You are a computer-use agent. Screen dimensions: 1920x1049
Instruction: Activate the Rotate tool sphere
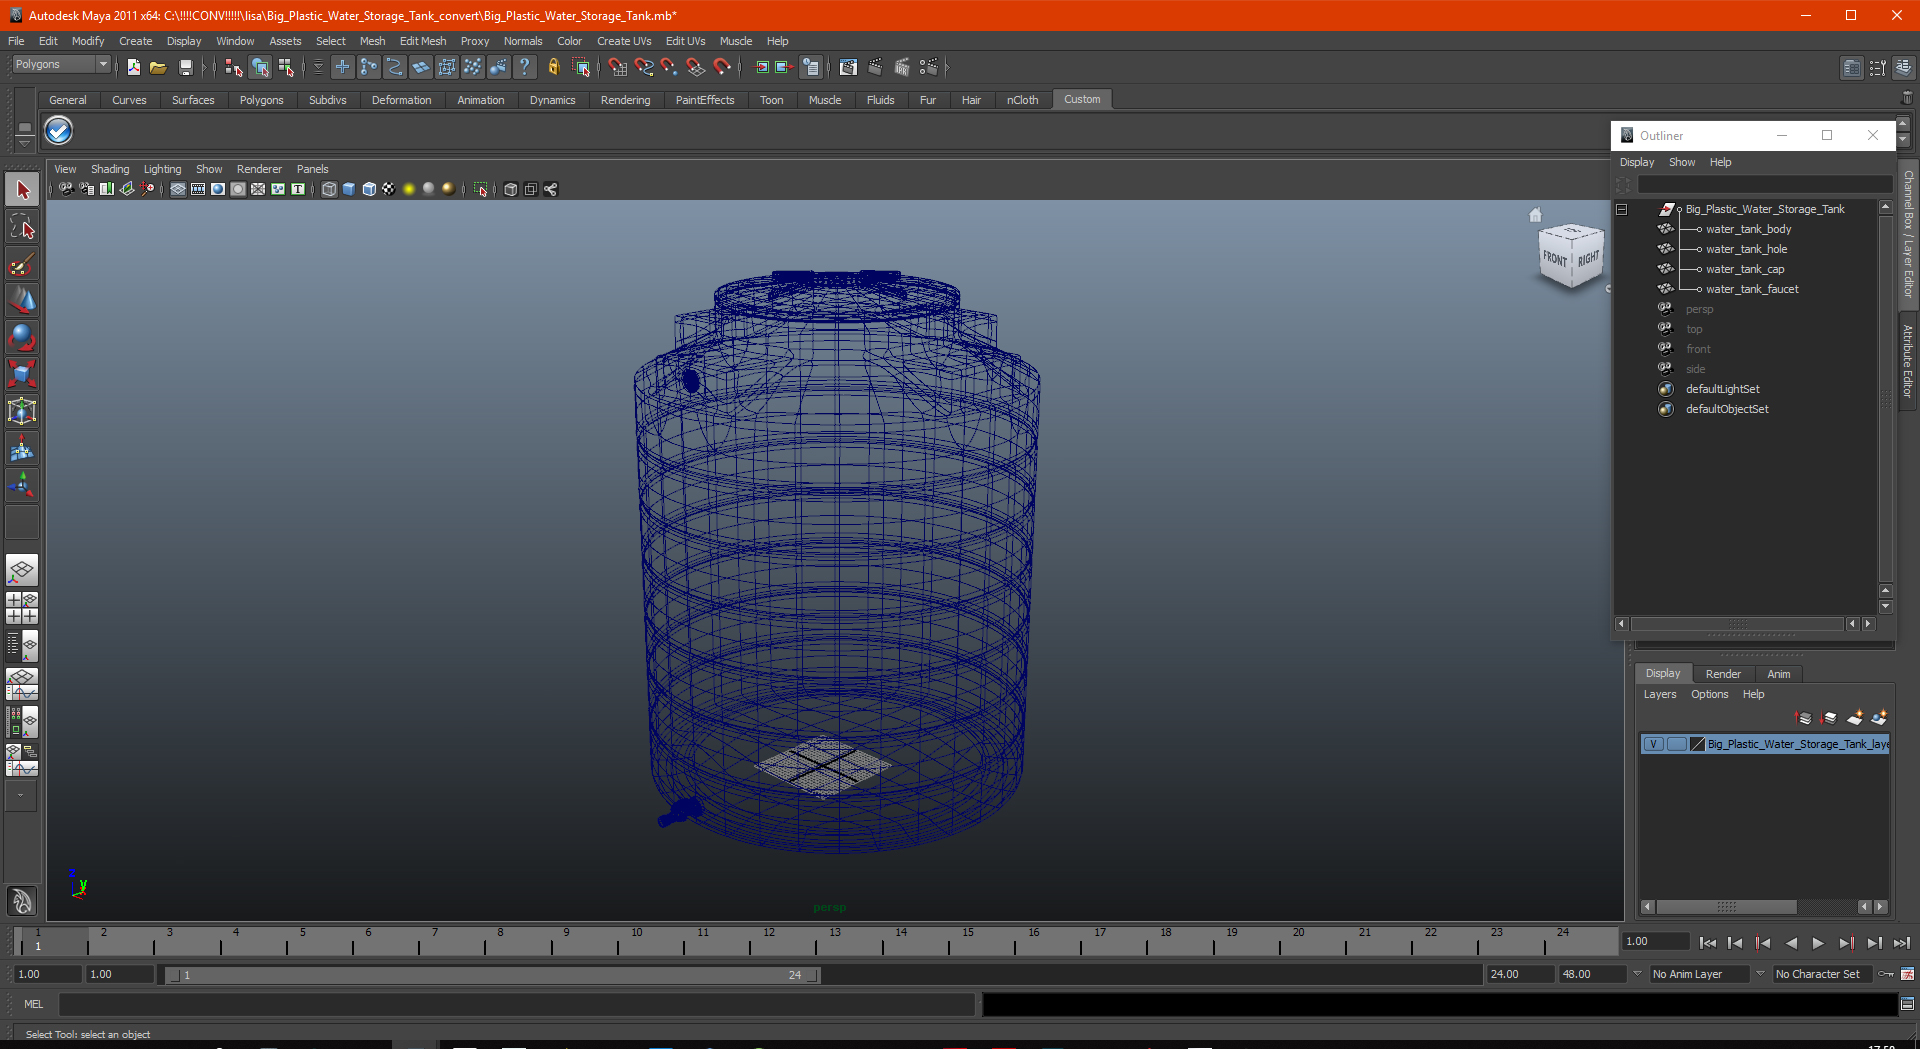point(22,338)
